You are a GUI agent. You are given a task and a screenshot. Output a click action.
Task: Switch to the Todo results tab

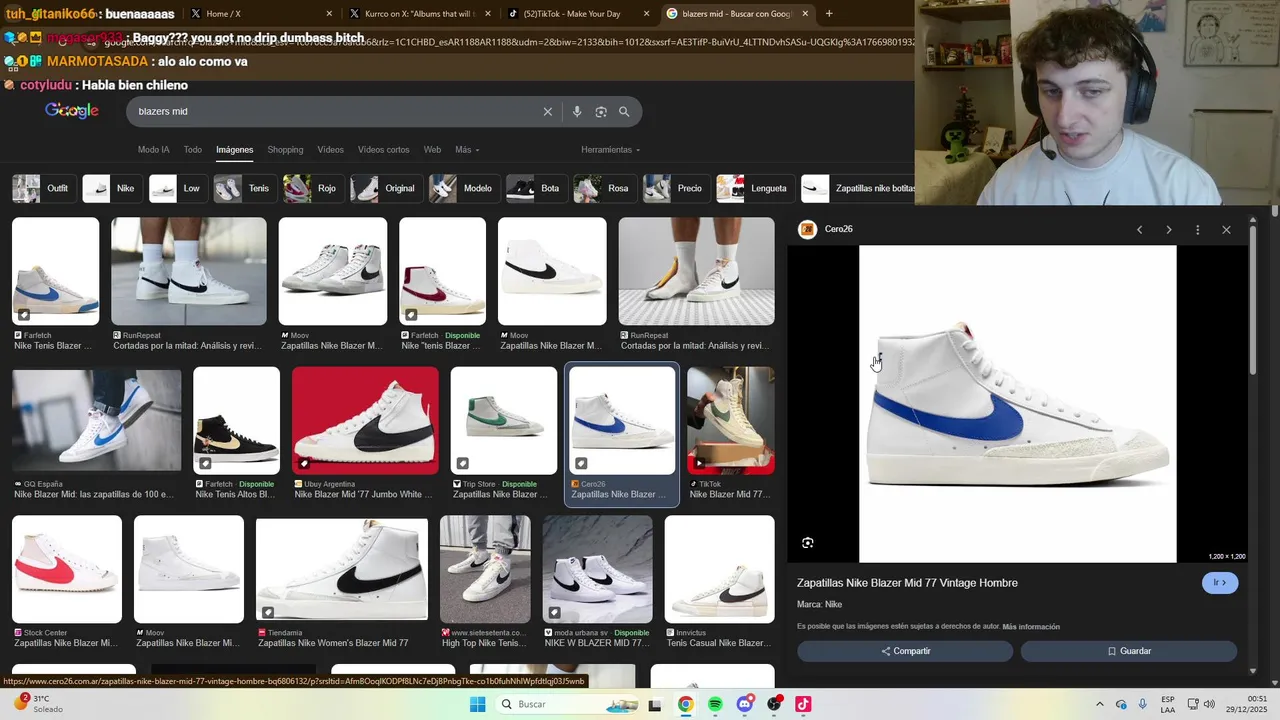(193, 150)
